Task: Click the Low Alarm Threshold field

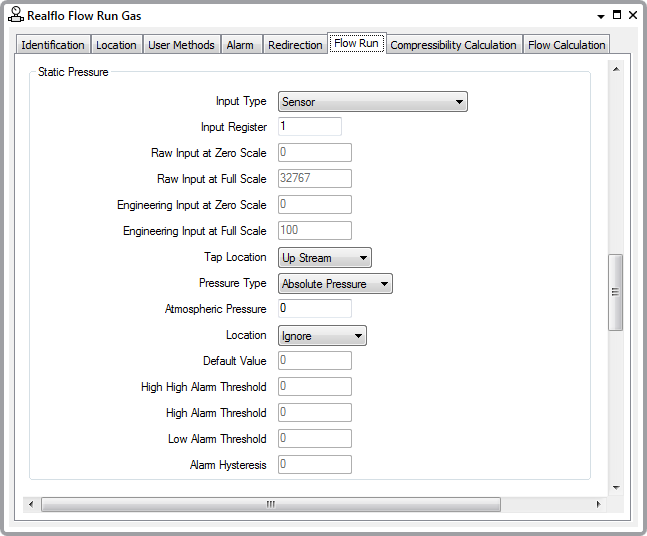Action: (315, 438)
